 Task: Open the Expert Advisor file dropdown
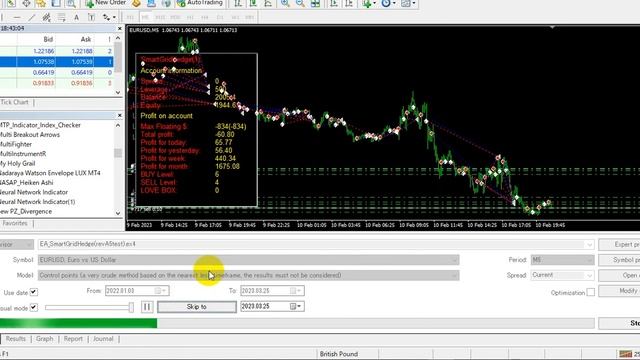point(589,244)
